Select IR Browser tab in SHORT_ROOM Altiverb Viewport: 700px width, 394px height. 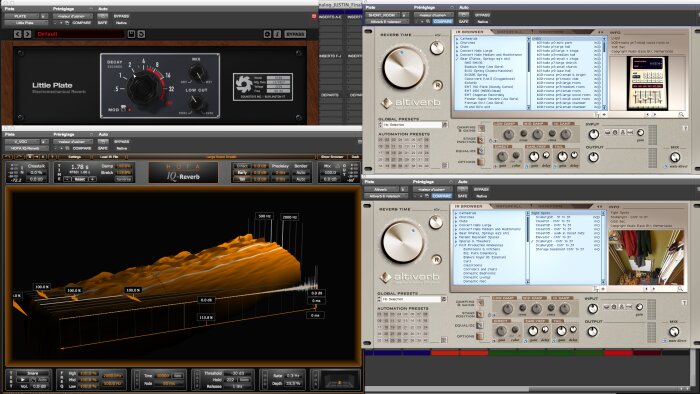(469, 32)
